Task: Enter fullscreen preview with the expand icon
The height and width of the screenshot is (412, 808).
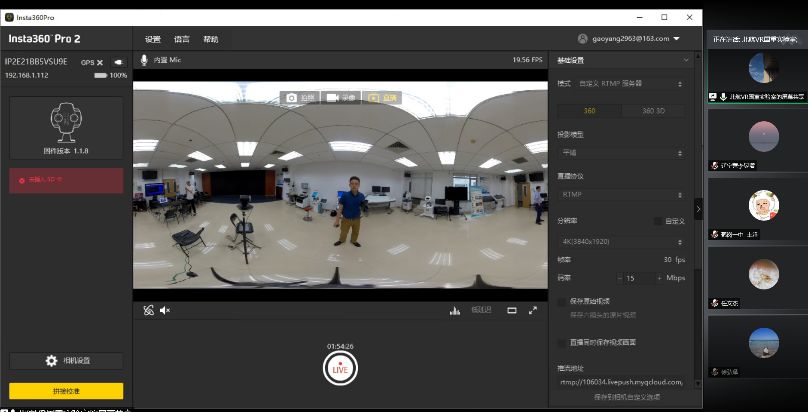Action: 533,310
